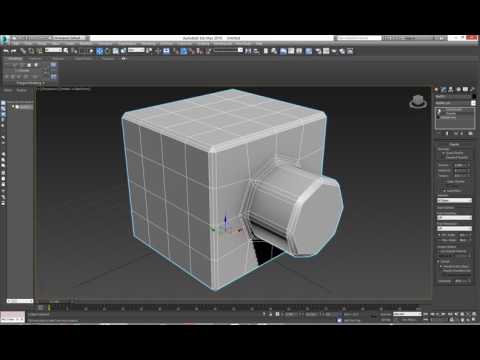
Task: Activate the Select and Scale tool
Action: (x=115, y=51)
